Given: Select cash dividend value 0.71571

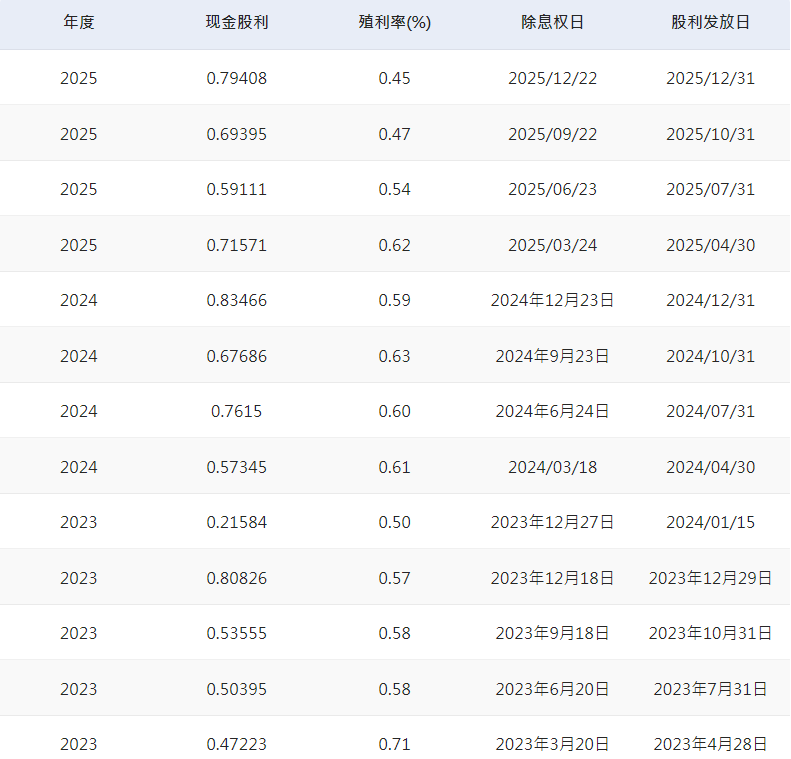Looking at the screenshot, I should coord(237,245).
